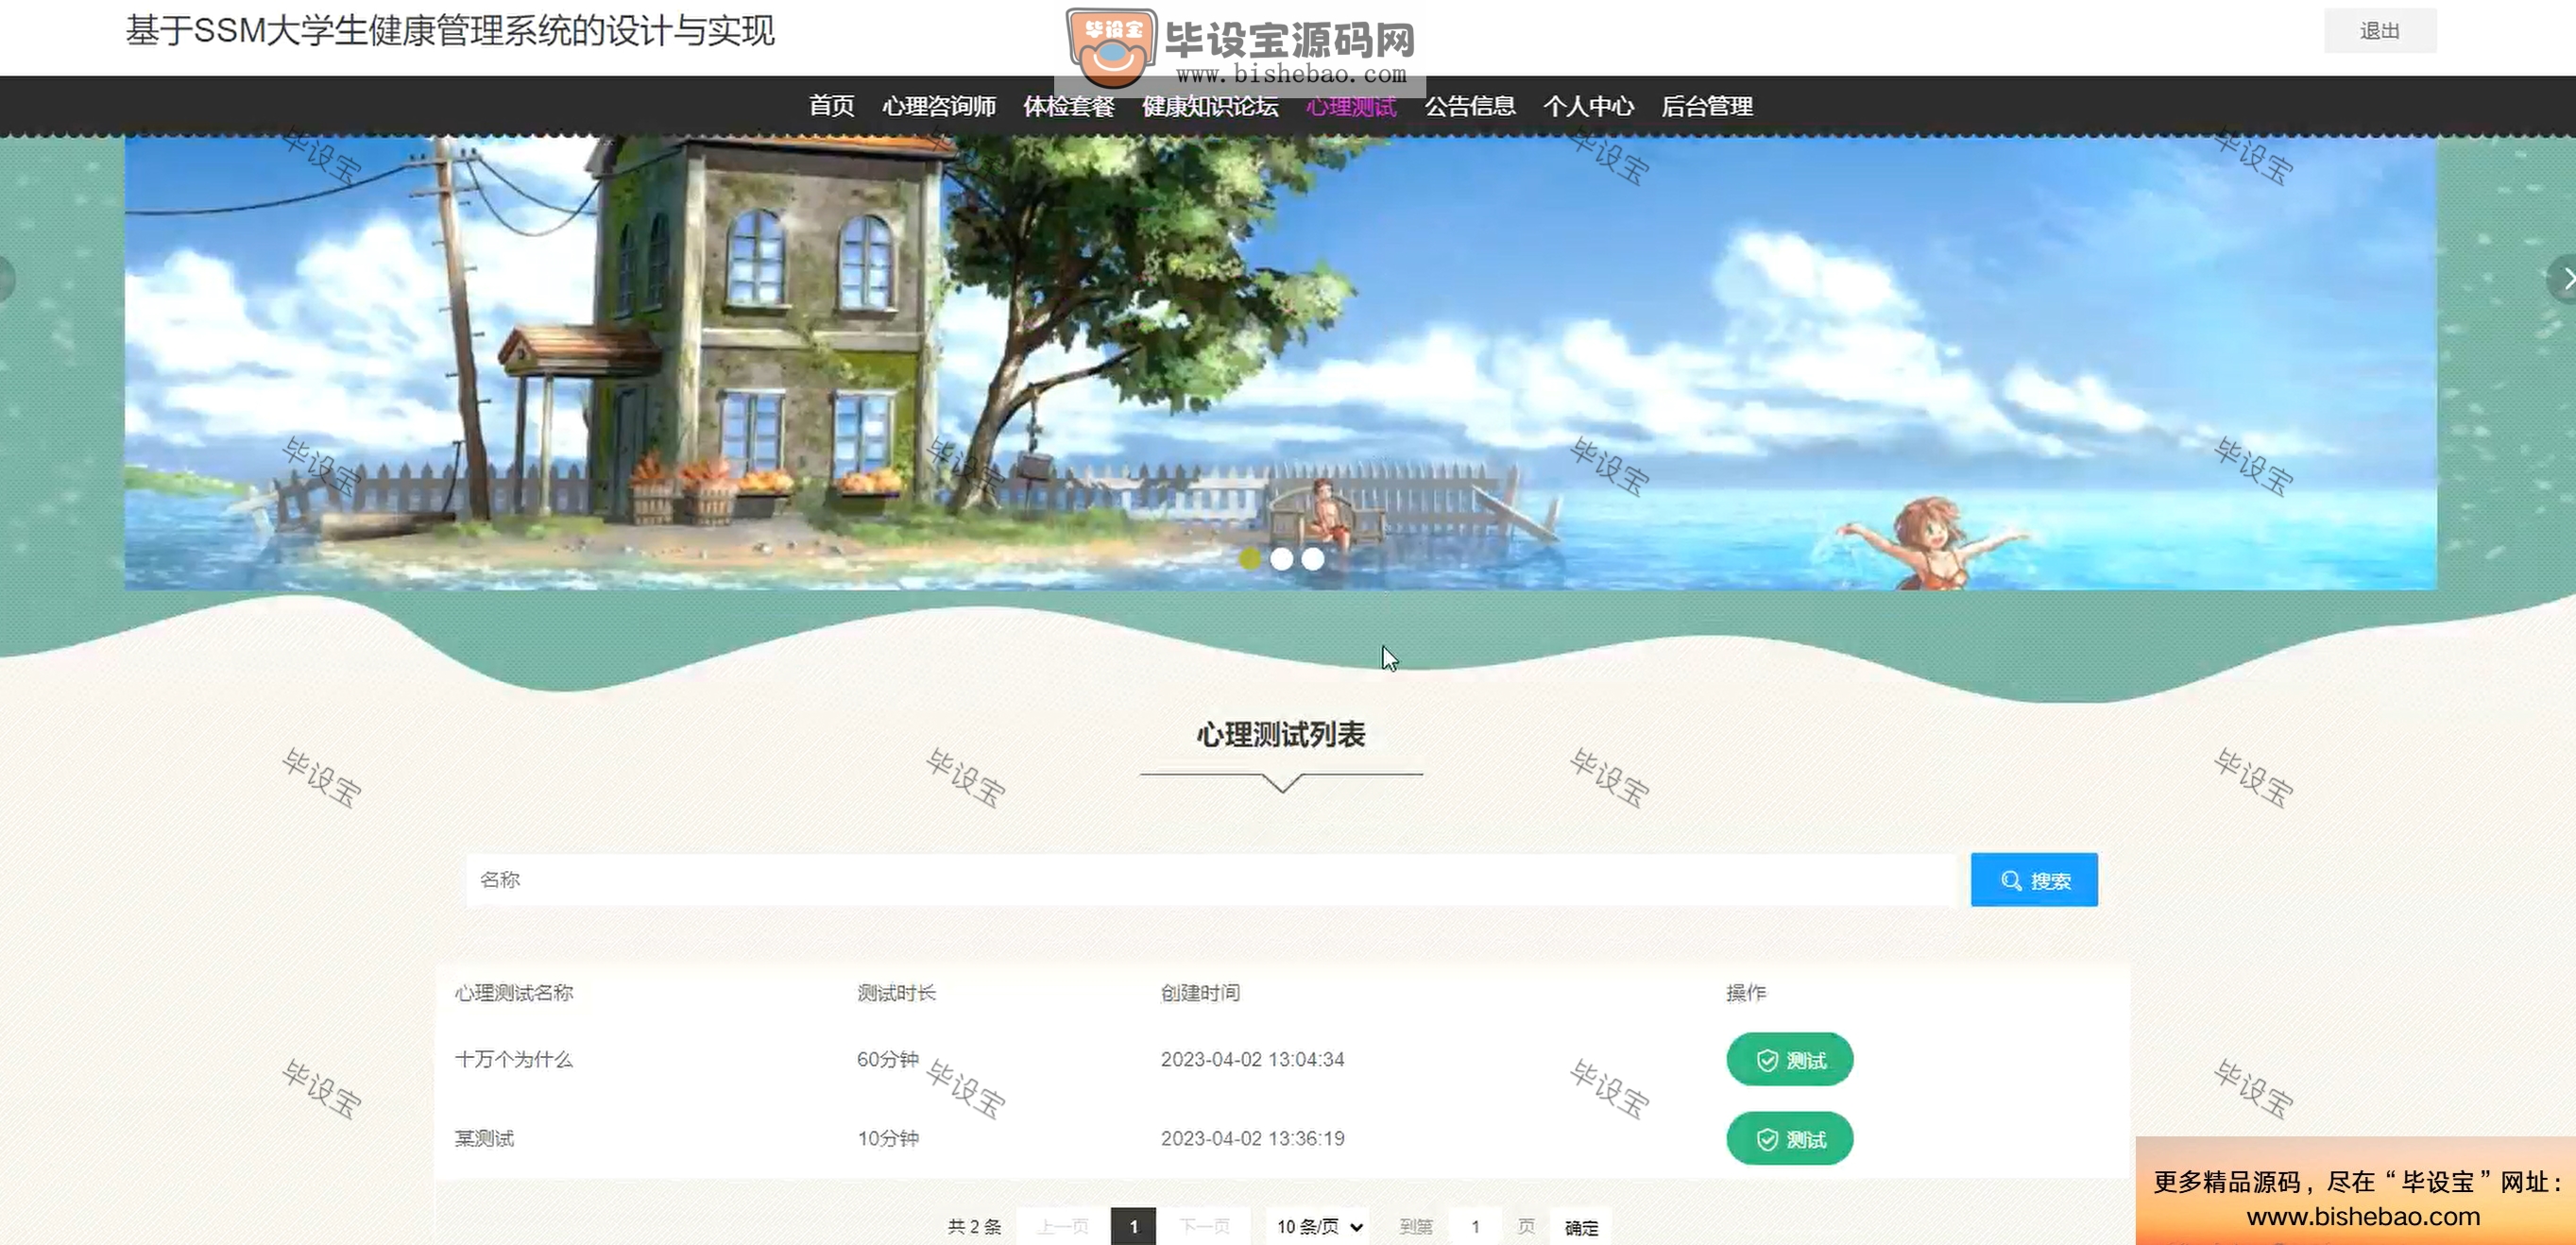Click the 十万个为什么 test name
The image size is (2576, 1245).
coord(514,1059)
